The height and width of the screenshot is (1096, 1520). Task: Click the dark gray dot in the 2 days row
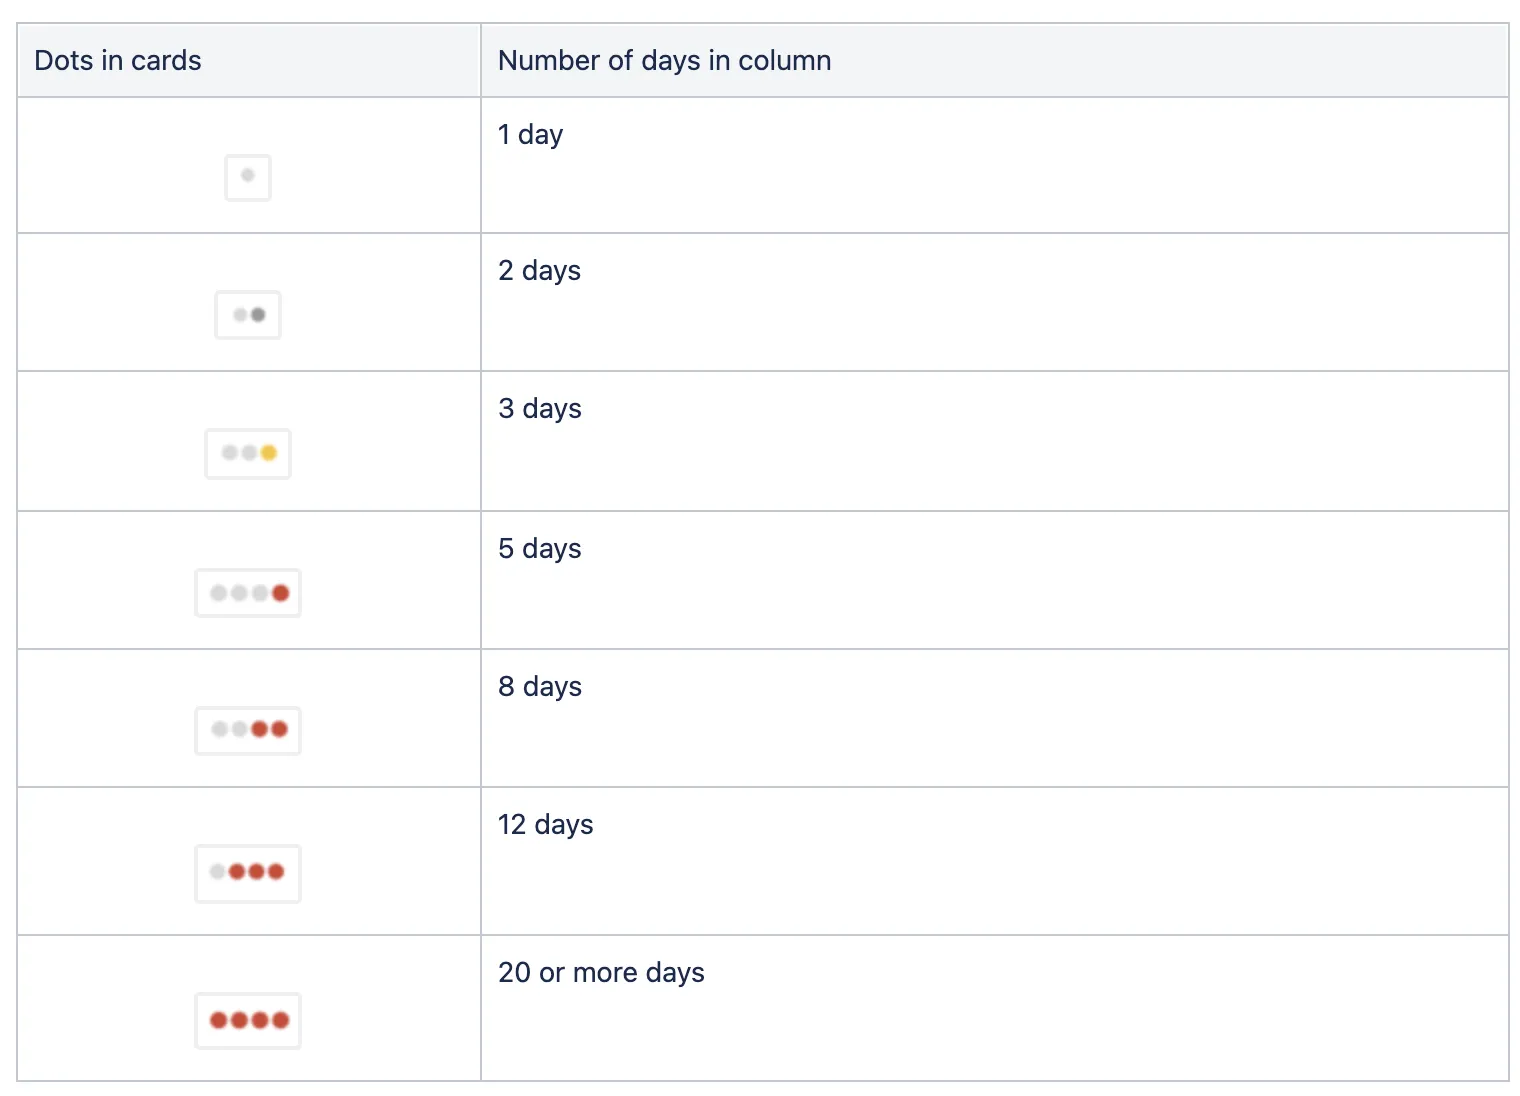(x=258, y=315)
